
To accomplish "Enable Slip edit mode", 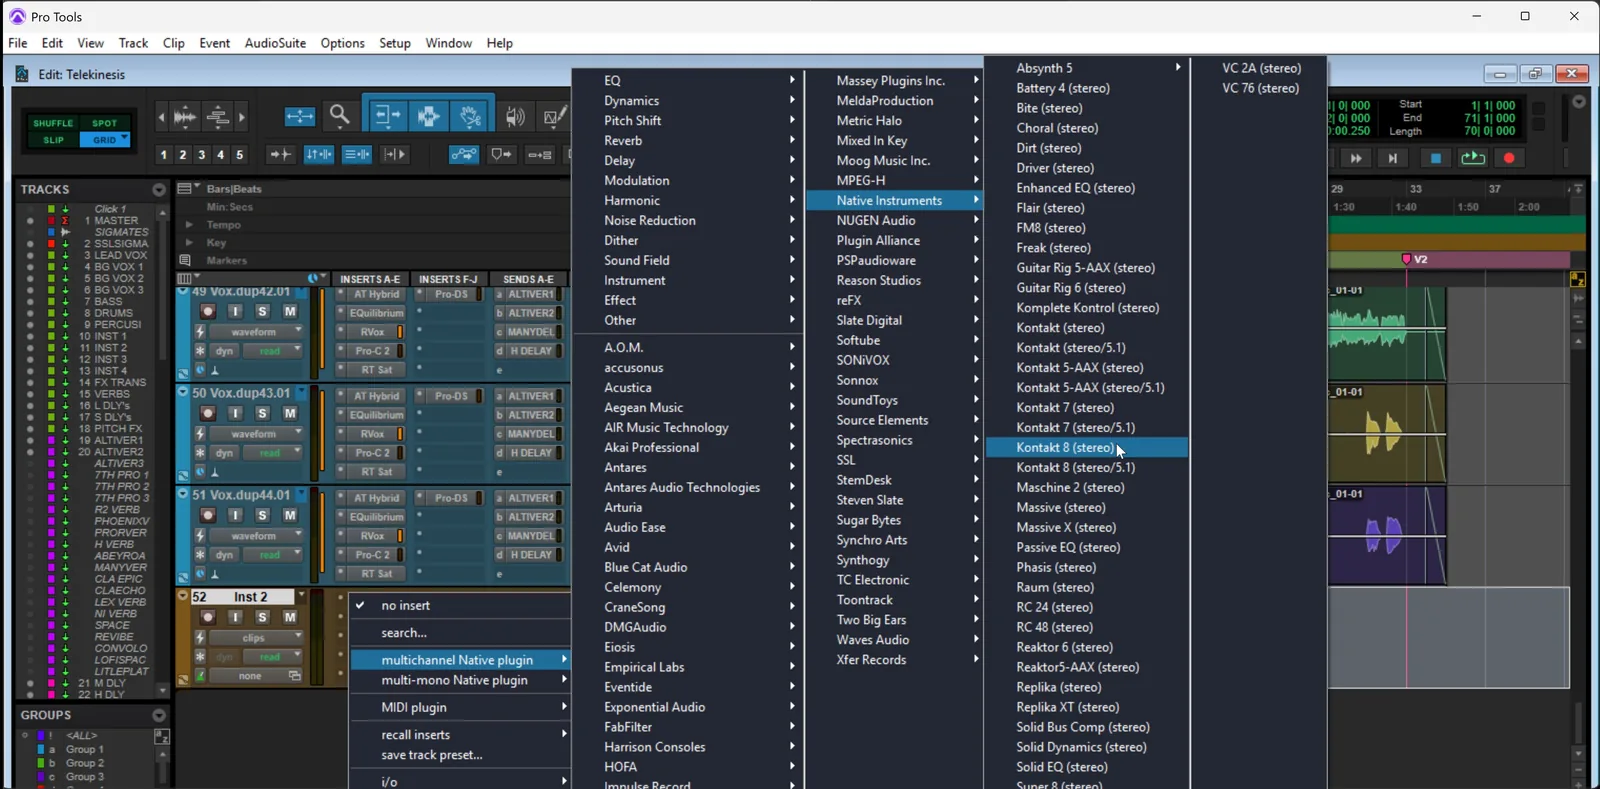I will point(53,140).
